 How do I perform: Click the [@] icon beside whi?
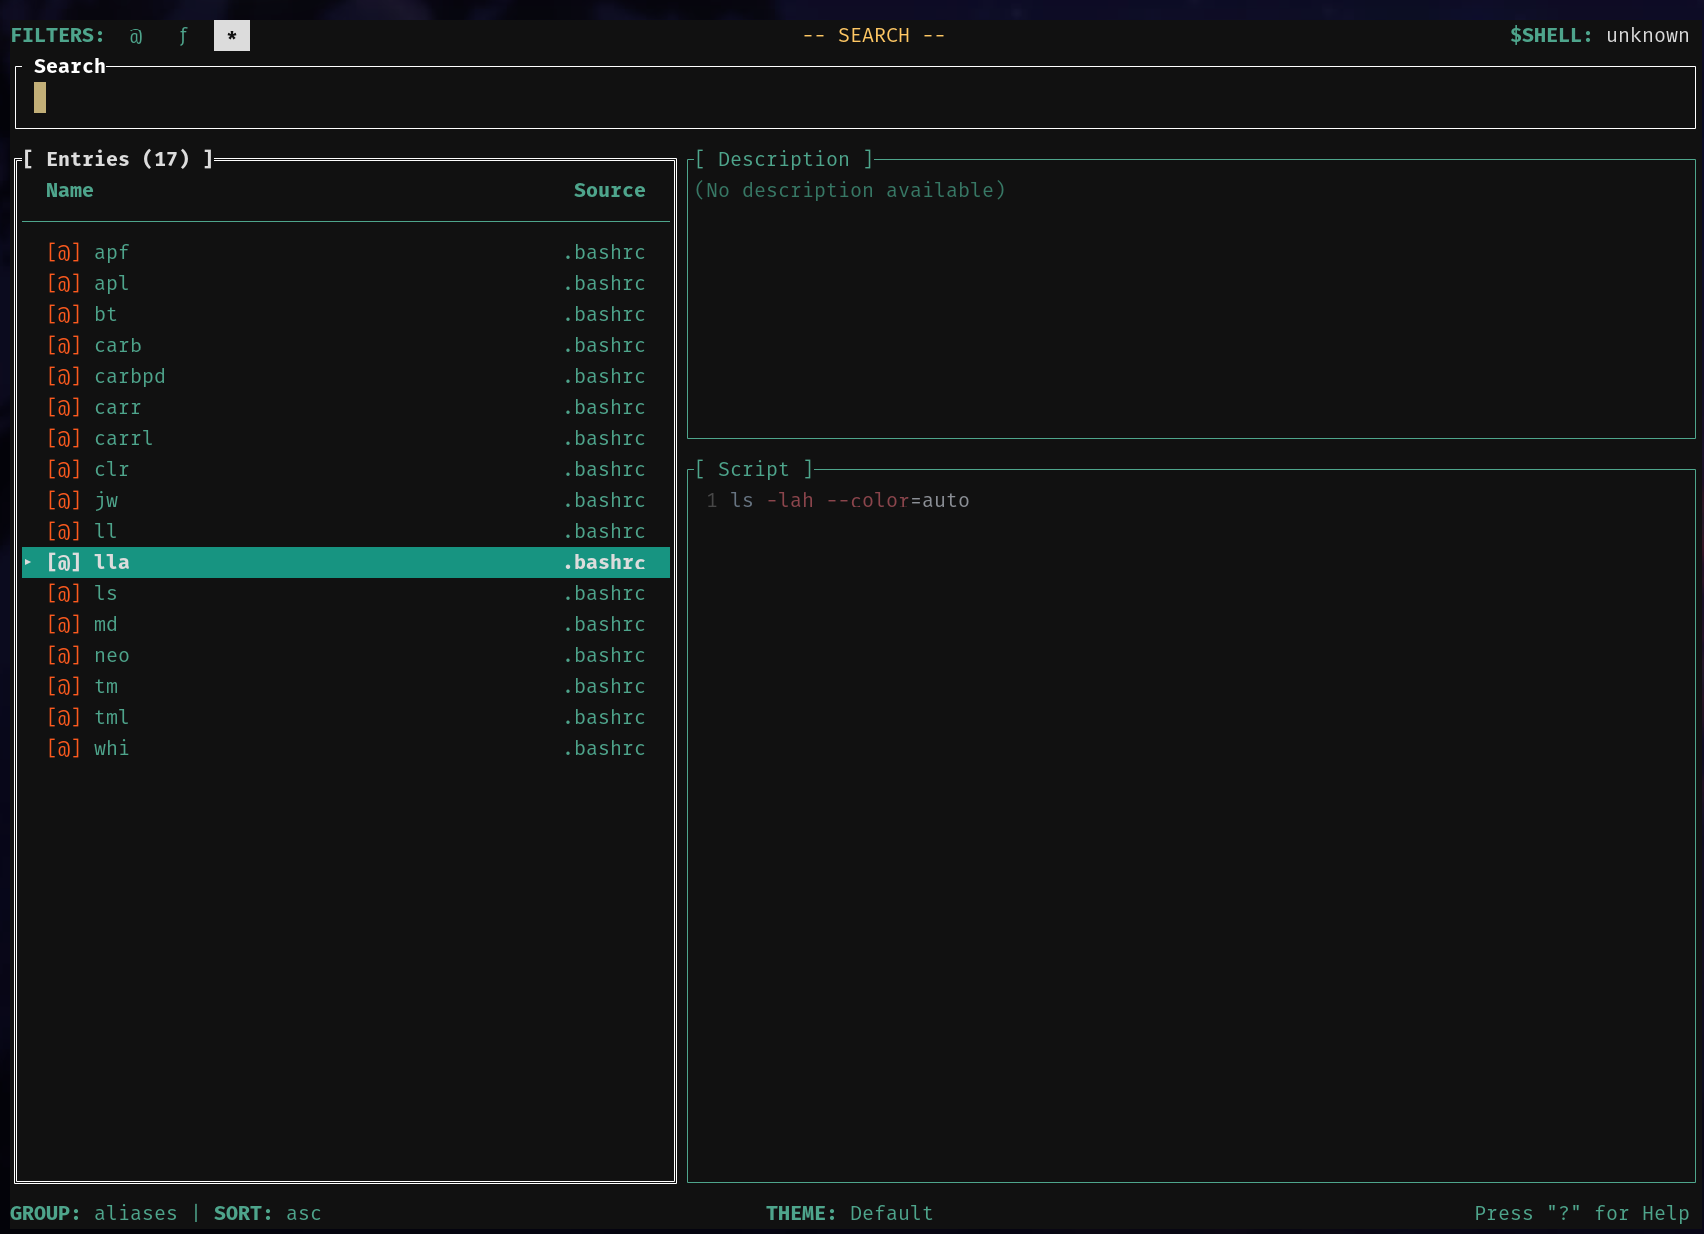[x=64, y=749]
